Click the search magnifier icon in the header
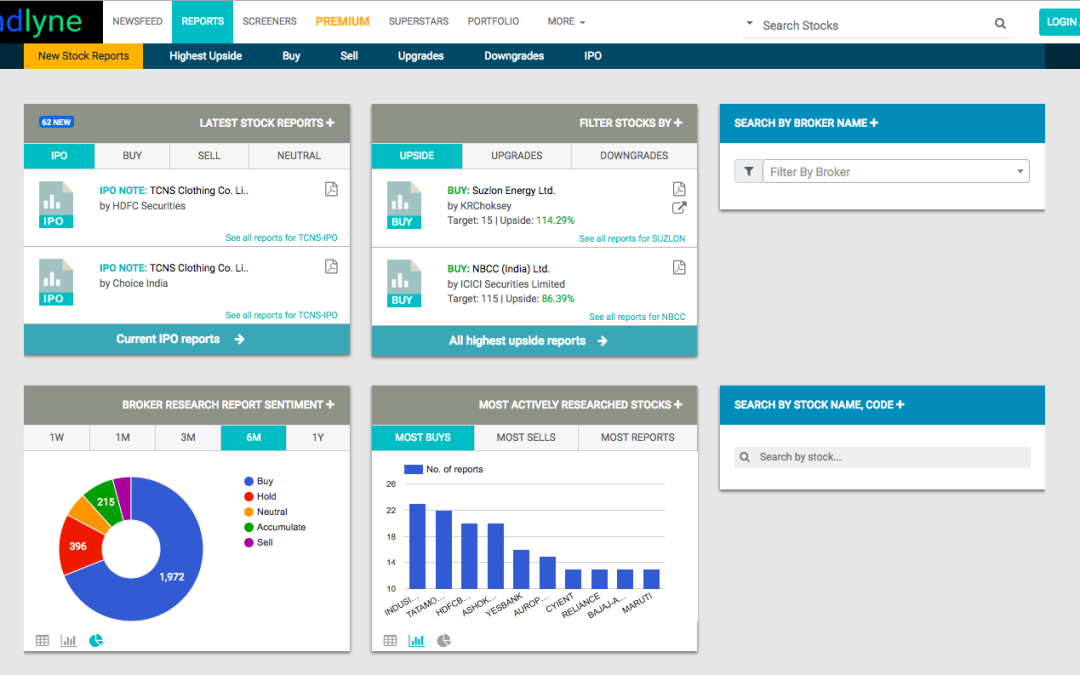This screenshot has height=675, width=1080. pos(1000,23)
